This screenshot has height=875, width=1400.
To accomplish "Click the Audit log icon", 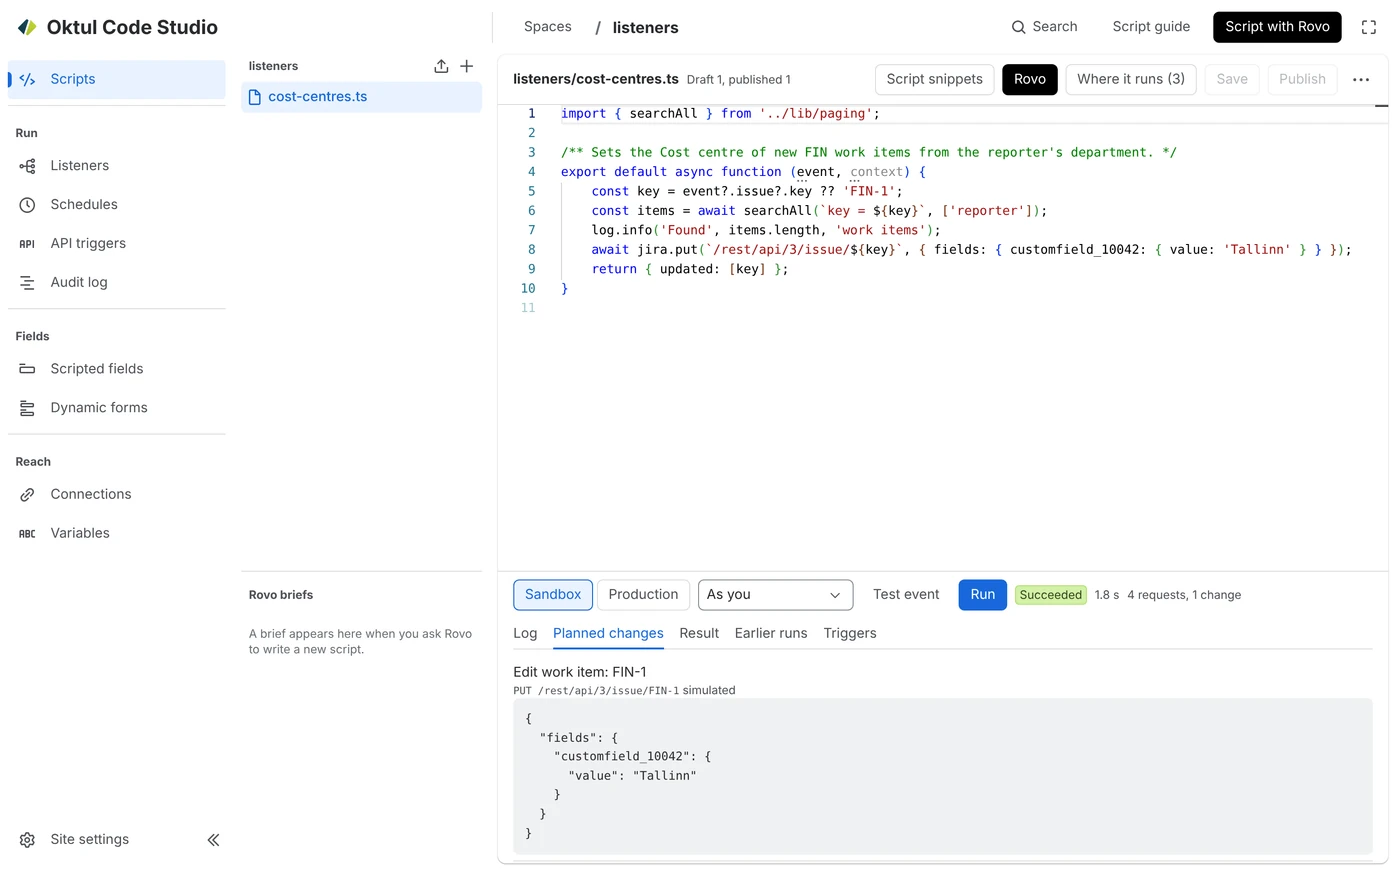I will (x=28, y=283).
